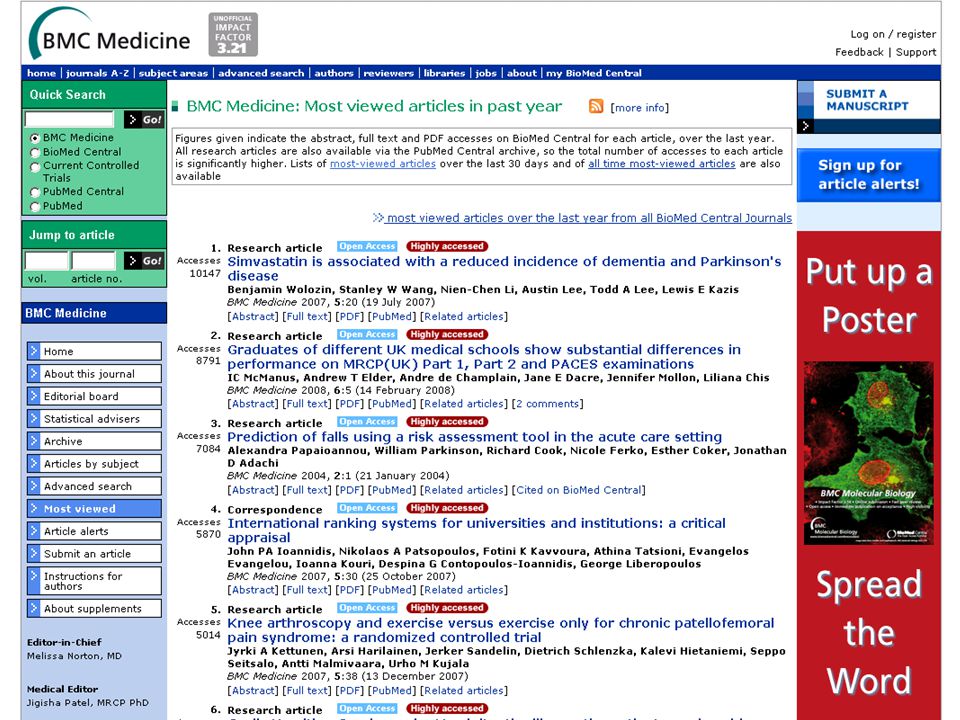Viewport: 960px width, 720px height.
Task: Open authors in top navigation
Action: [334, 73]
